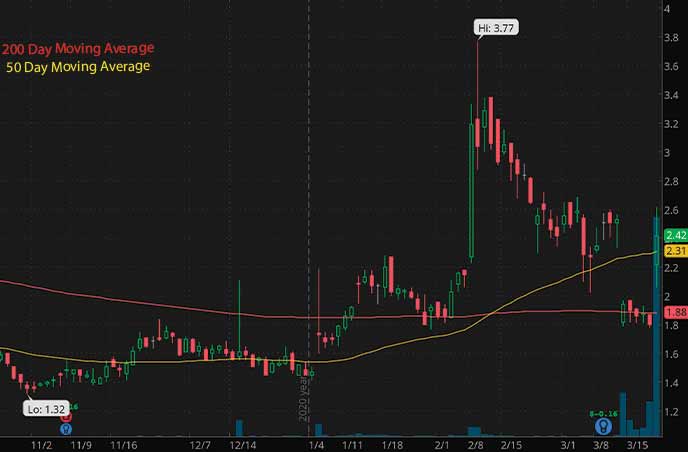Click the Lo: 1.32 price bubble

coord(46,409)
